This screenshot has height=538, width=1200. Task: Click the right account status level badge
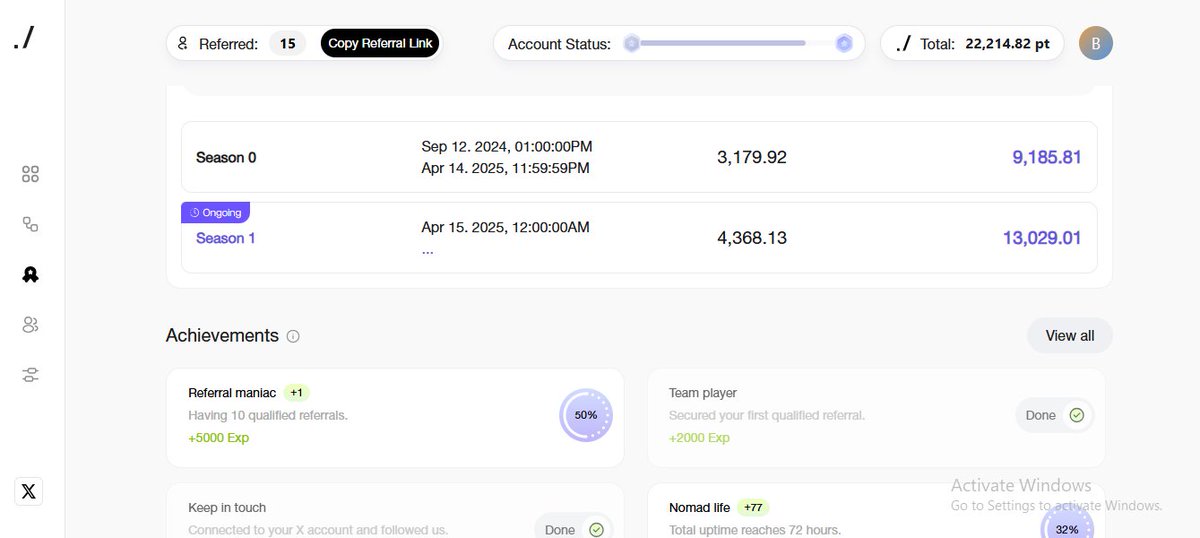click(x=844, y=43)
